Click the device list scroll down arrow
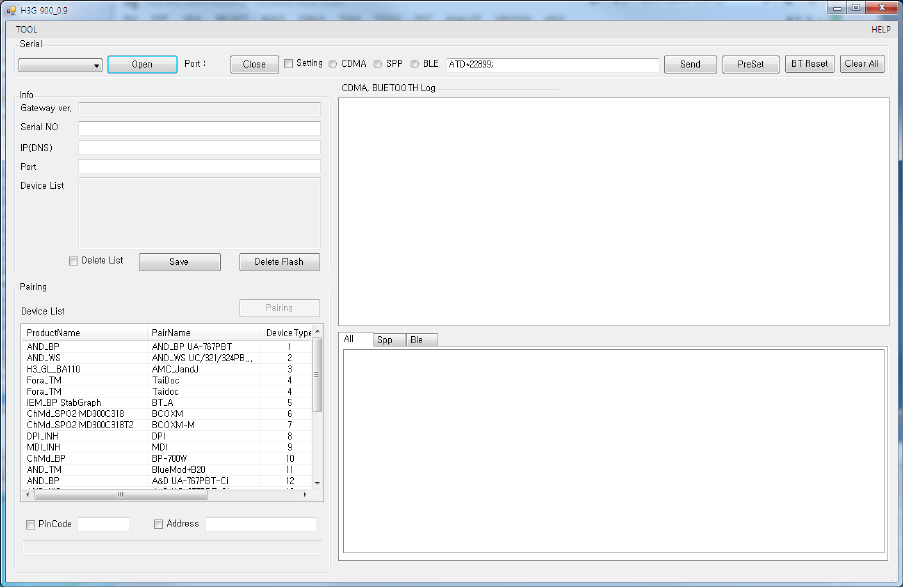903x587 pixels. [x=317, y=483]
